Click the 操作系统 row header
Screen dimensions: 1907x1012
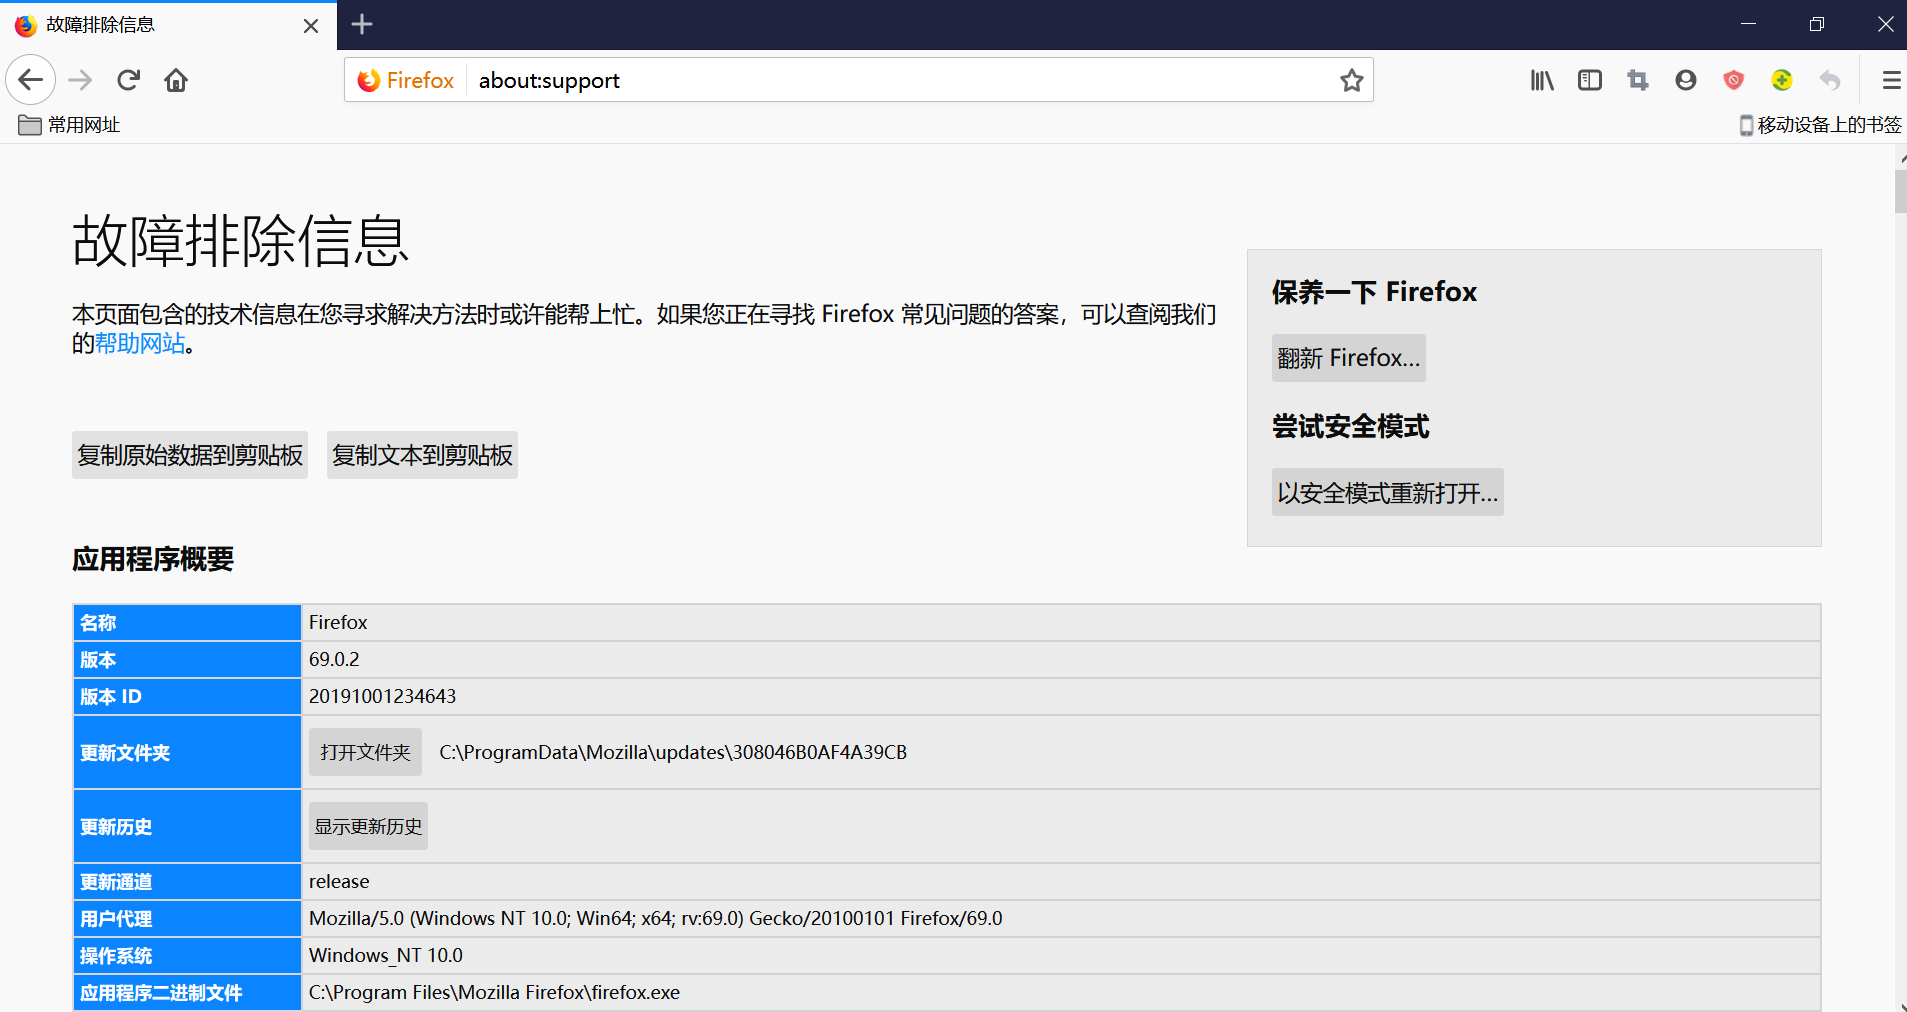coord(187,955)
